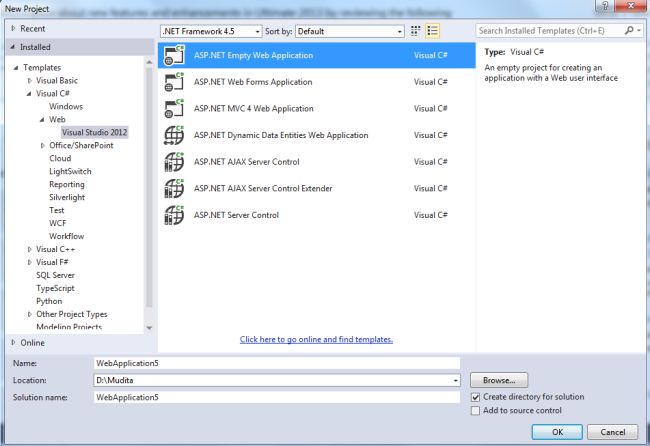The width and height of the screenshot is (650, 446).
Task: Switch to medium icons list view
Action: [x=432, y=31]
